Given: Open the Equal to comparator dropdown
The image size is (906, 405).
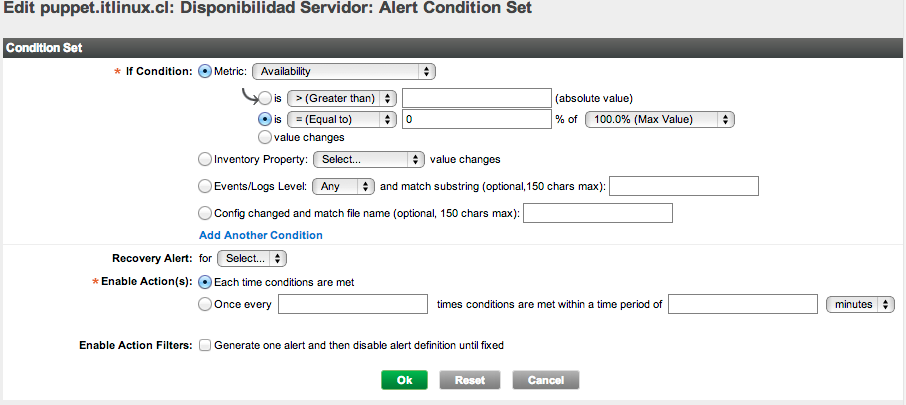Looking at the screenshot, I should click(341, 118).
